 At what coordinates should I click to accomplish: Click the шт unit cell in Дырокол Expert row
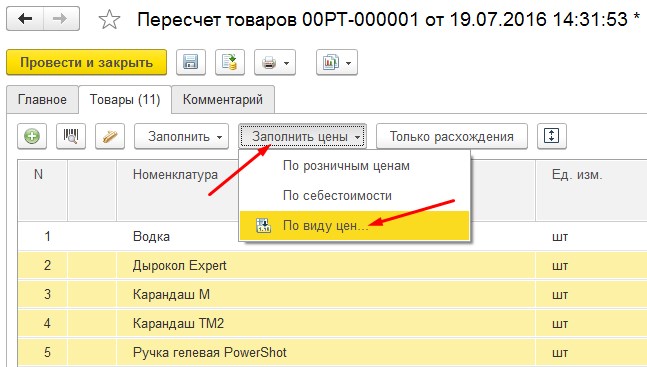pos(591,265)
